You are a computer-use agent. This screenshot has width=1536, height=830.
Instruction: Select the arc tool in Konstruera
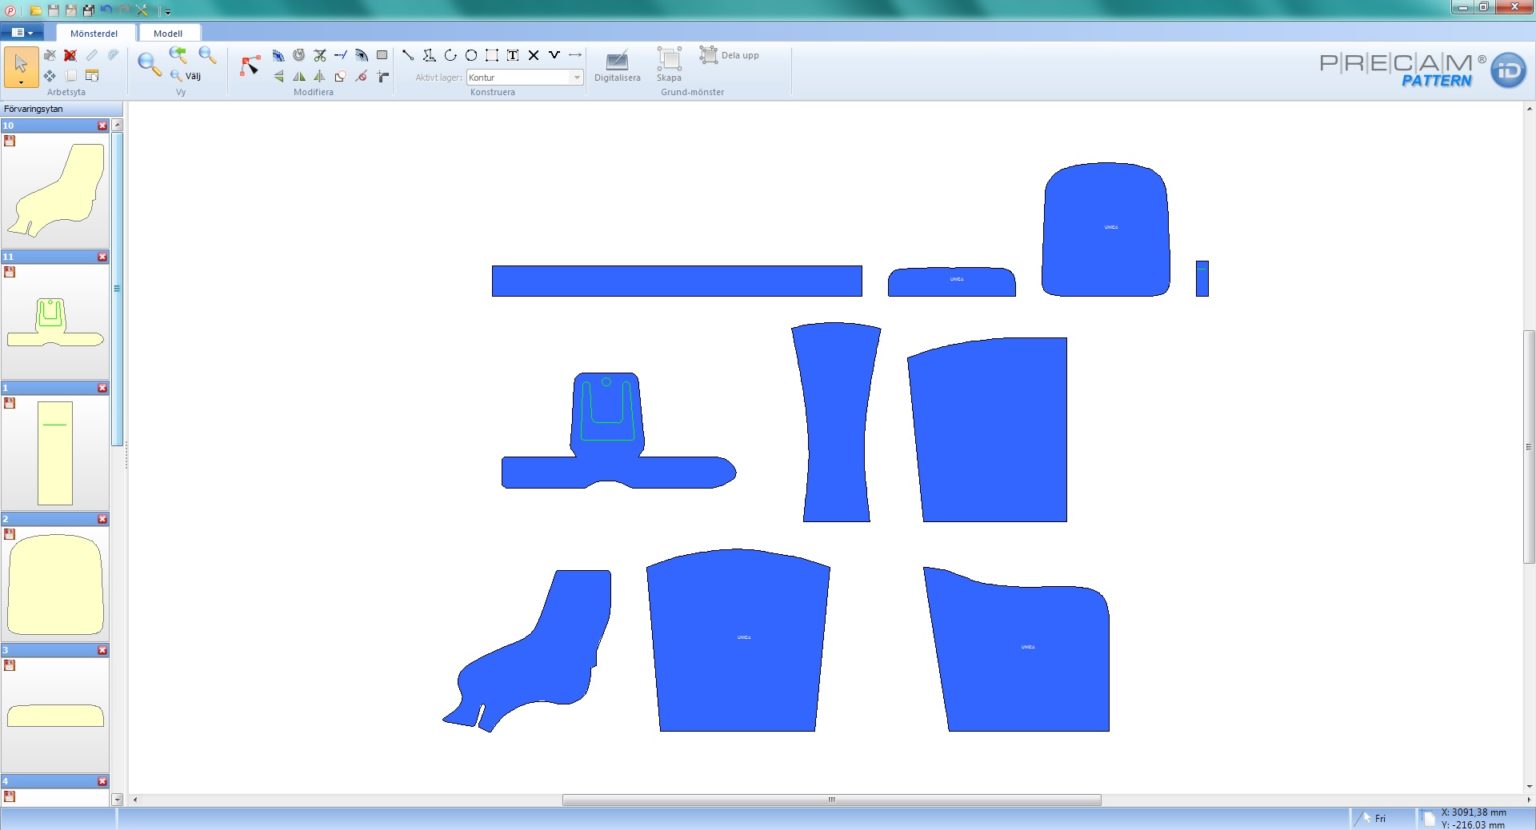coord(450,55)
